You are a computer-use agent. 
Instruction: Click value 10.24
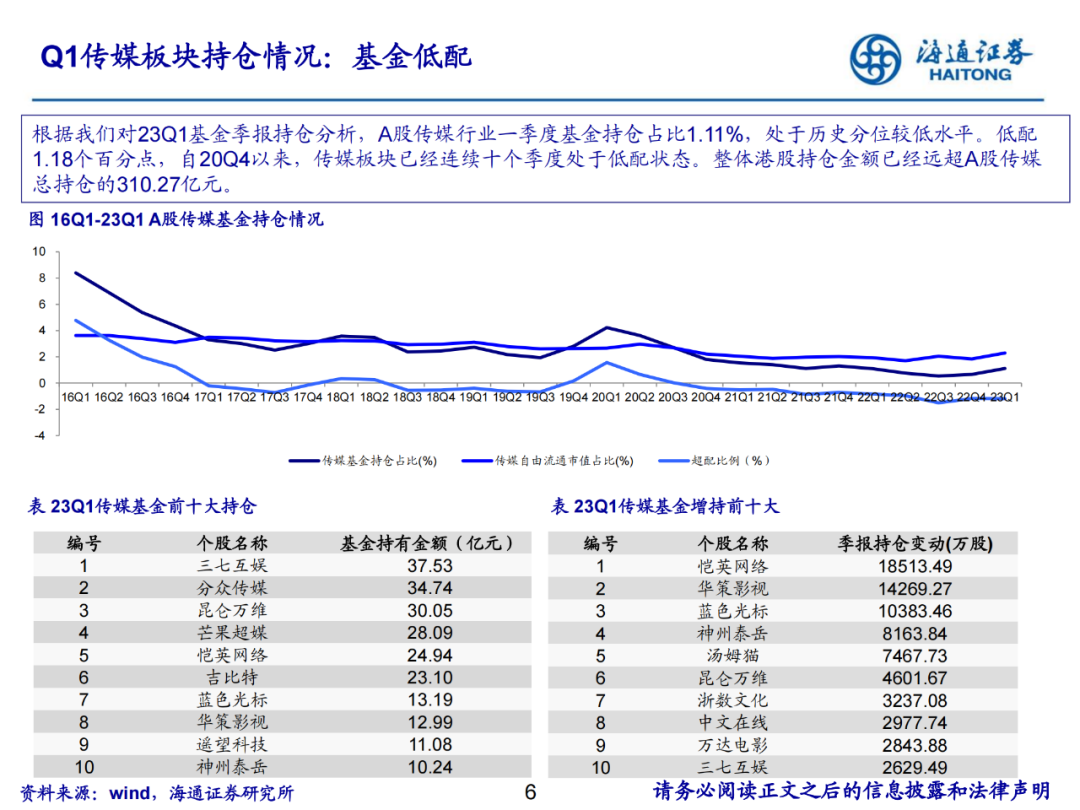[x=430, y=767]
